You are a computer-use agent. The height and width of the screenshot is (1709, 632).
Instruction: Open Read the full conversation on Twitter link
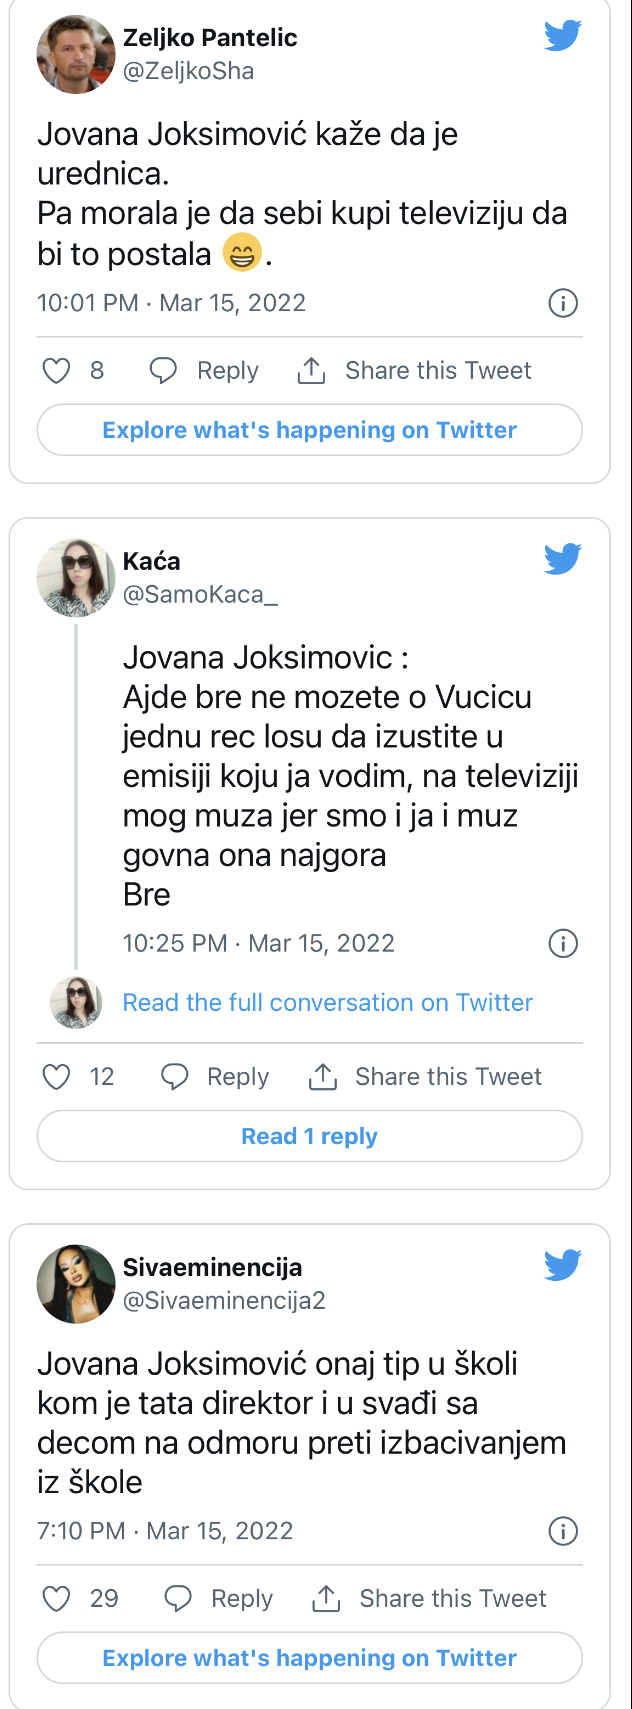327,1003
